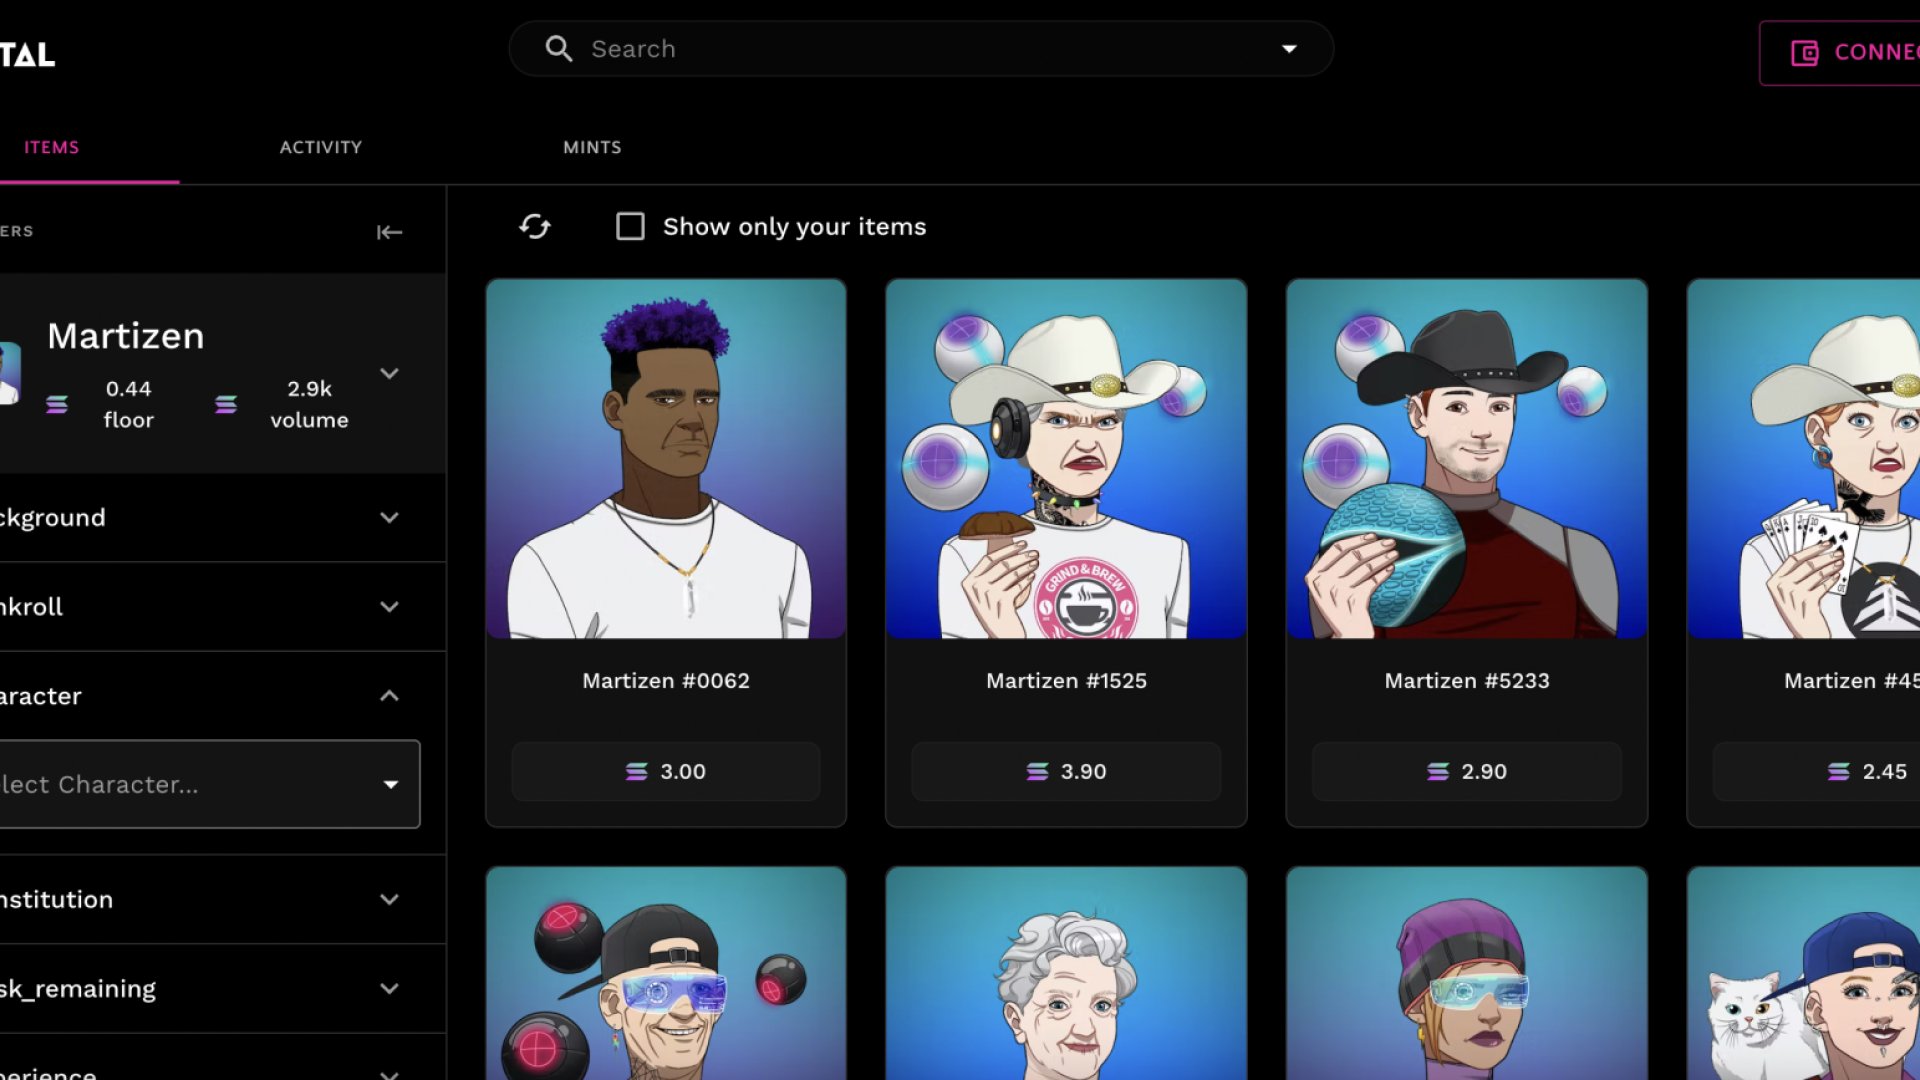Switch to the Activity tab
1920x1080 pixels.
click(321, 147)
